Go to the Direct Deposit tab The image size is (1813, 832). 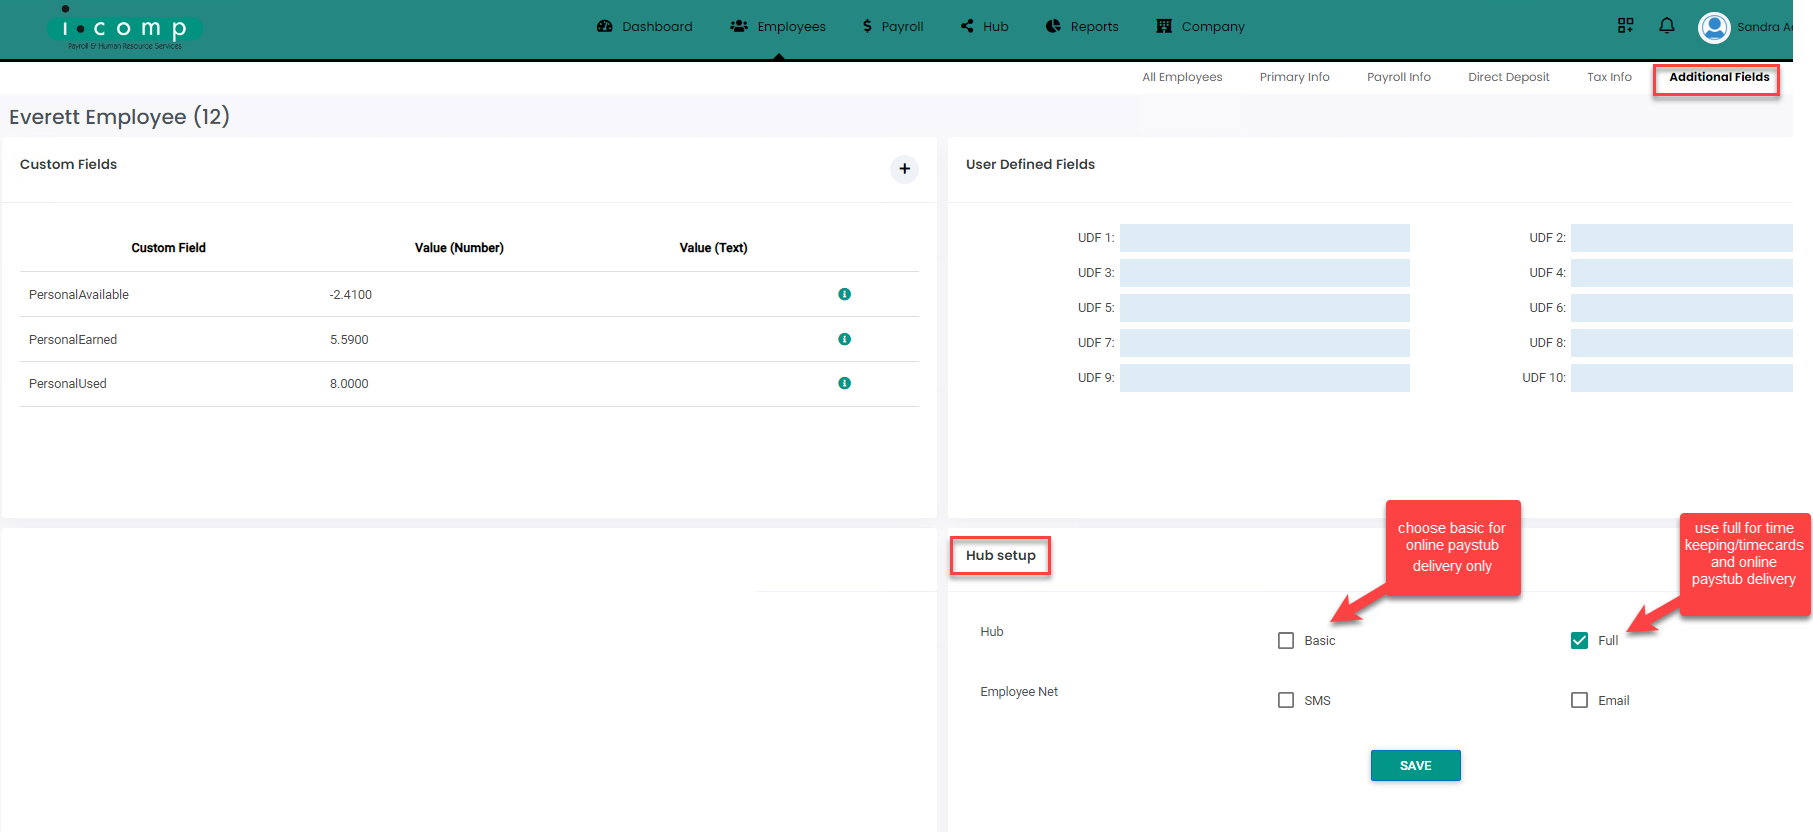tap(1508, 77)
